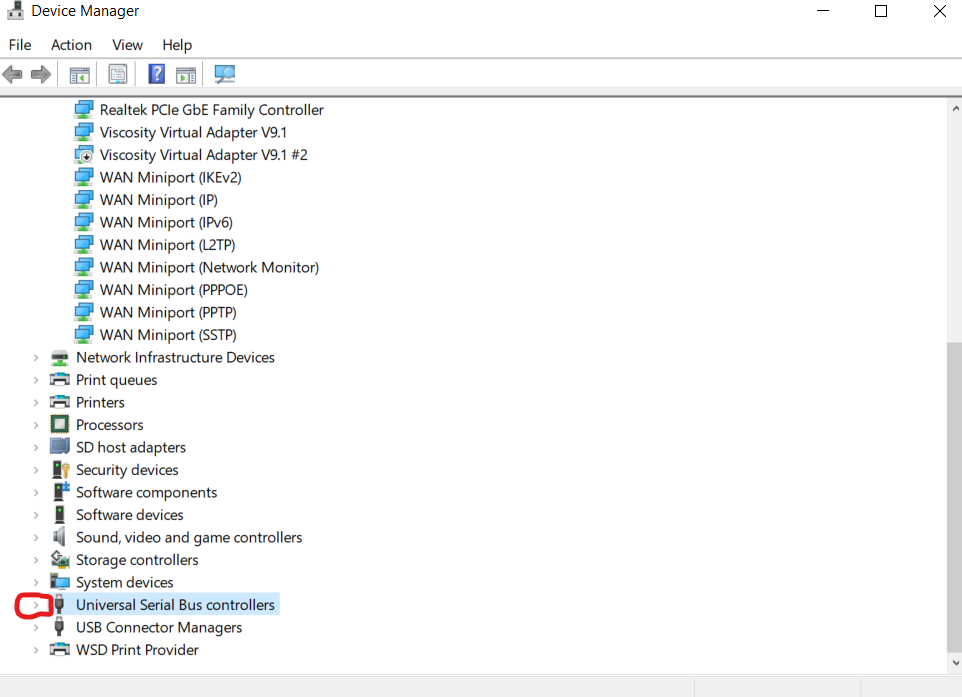Select WAN Miniport (IKEv2) entry

[171, 177]
